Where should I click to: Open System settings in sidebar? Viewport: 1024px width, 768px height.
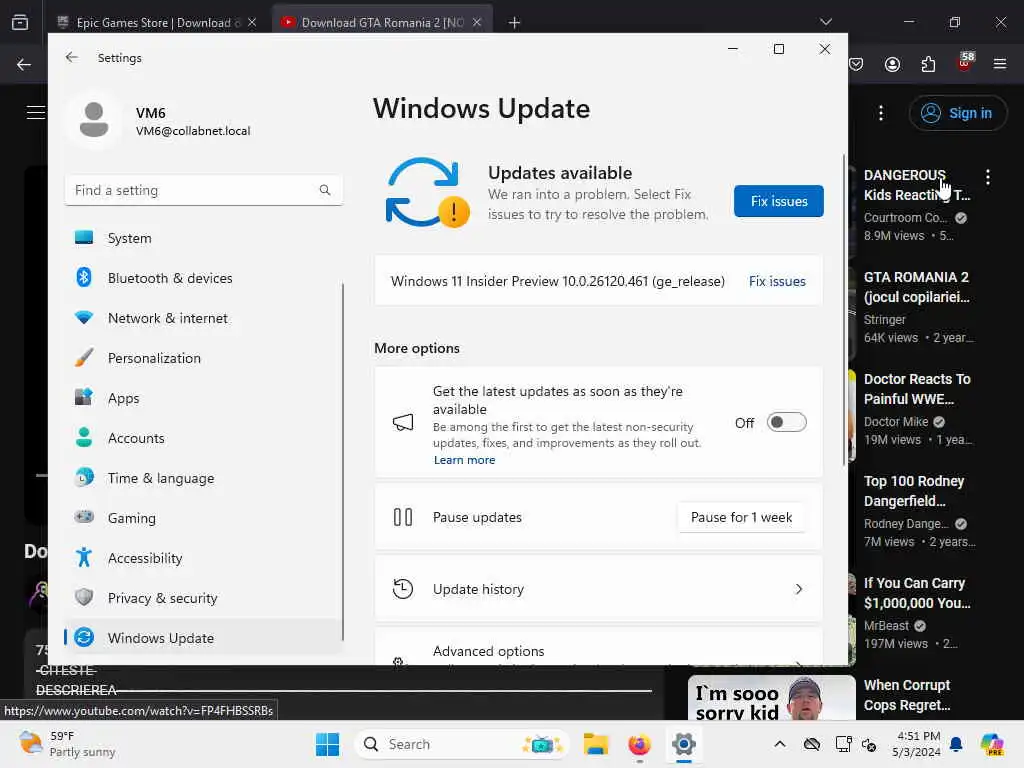[x=202, y=238]
